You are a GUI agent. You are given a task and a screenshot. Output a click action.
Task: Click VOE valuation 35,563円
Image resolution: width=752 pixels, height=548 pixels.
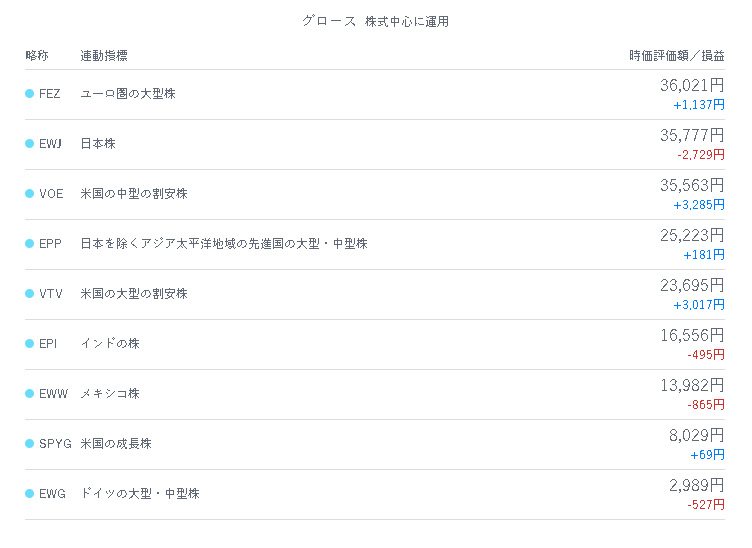coord(692,185)
